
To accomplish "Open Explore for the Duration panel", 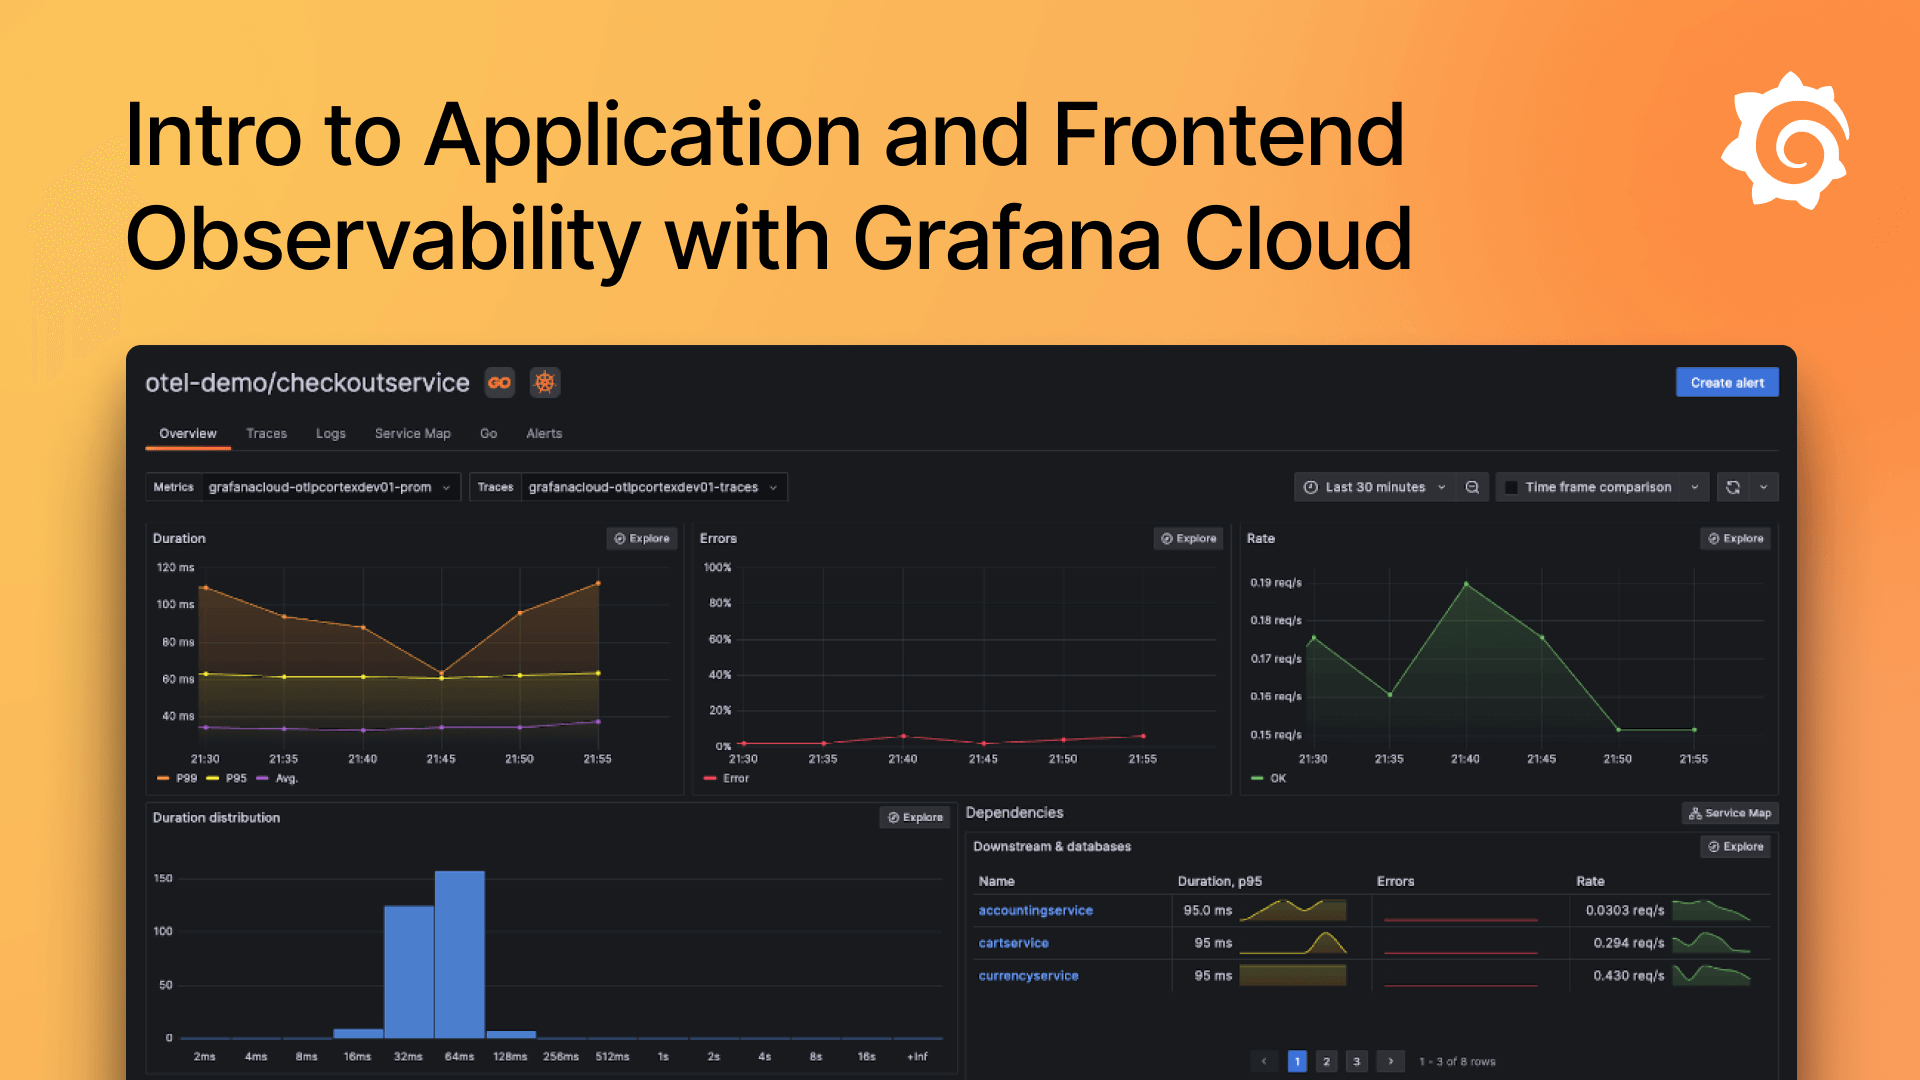I will tap(642, 539).
